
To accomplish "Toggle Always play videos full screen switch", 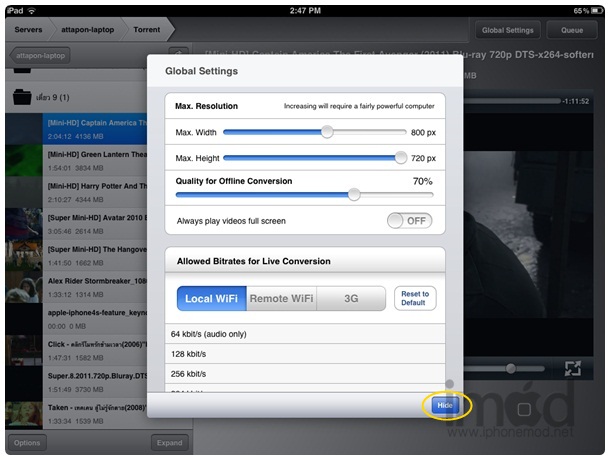I will point(409,220).
